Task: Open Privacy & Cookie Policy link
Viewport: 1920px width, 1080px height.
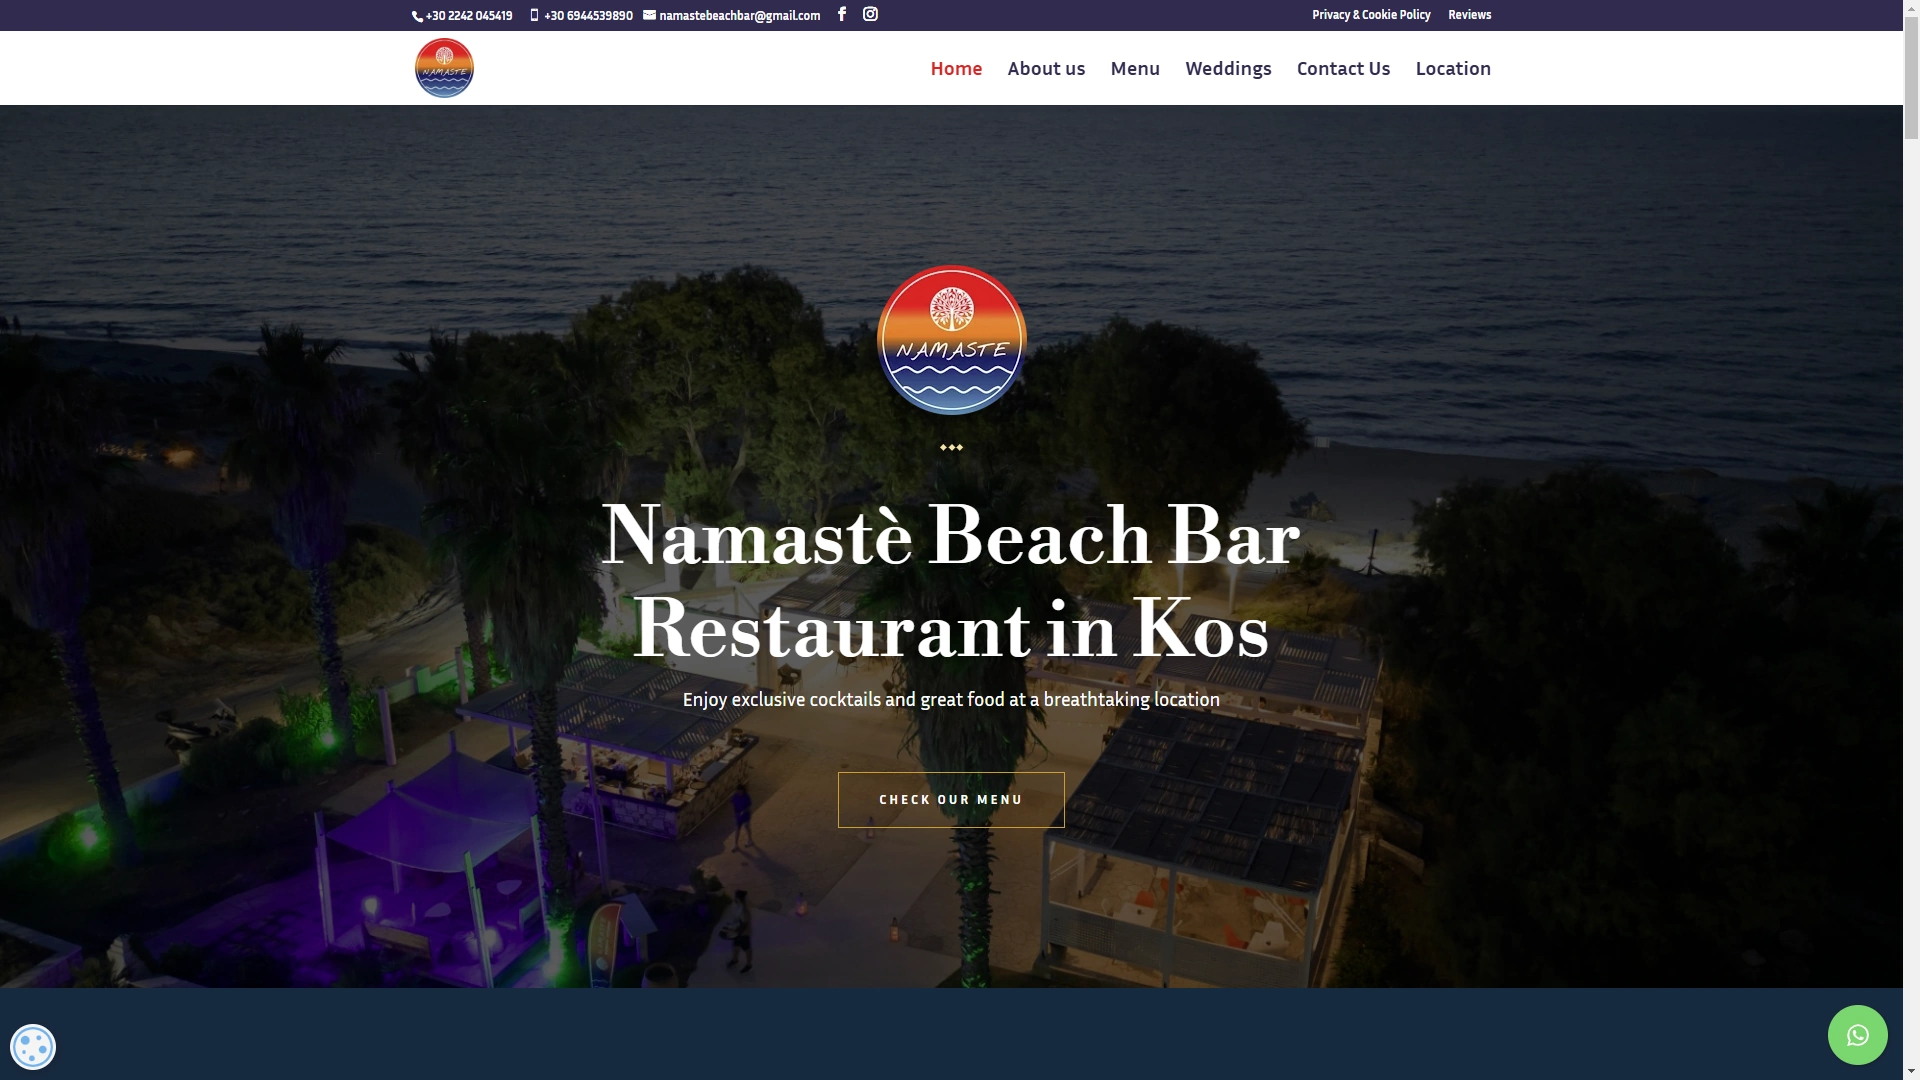Action: [x=1371, y=15]
